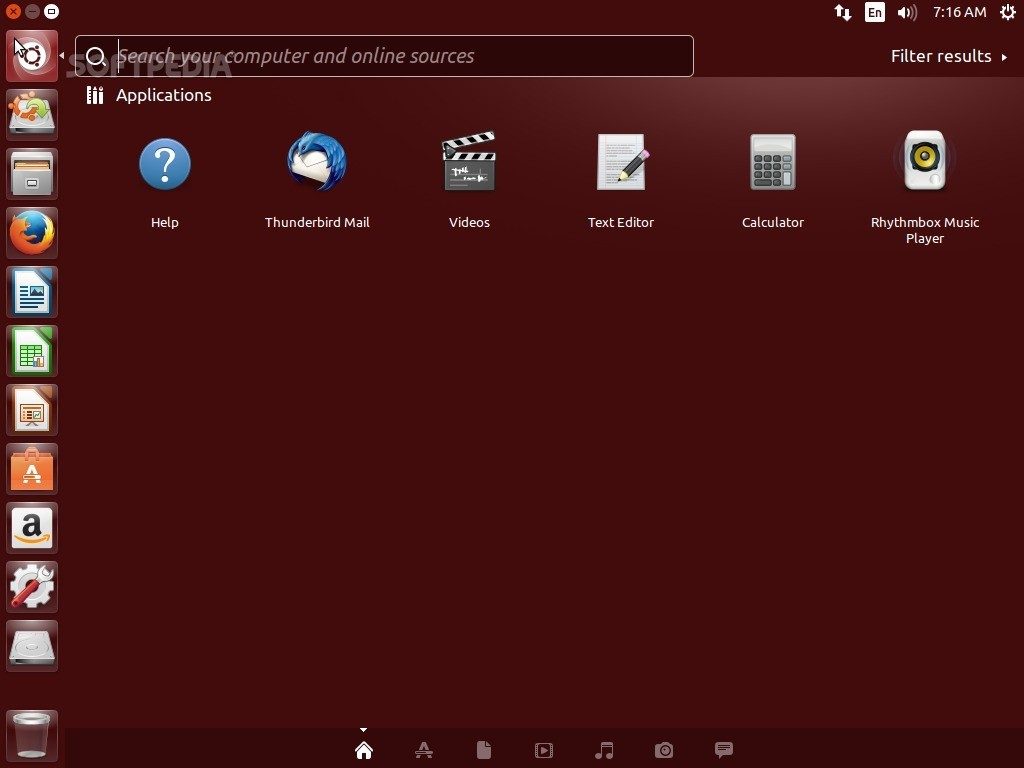1024x768 pixels.
Task: Maximize the Dash with the restore button
Action: pos(51,11)
